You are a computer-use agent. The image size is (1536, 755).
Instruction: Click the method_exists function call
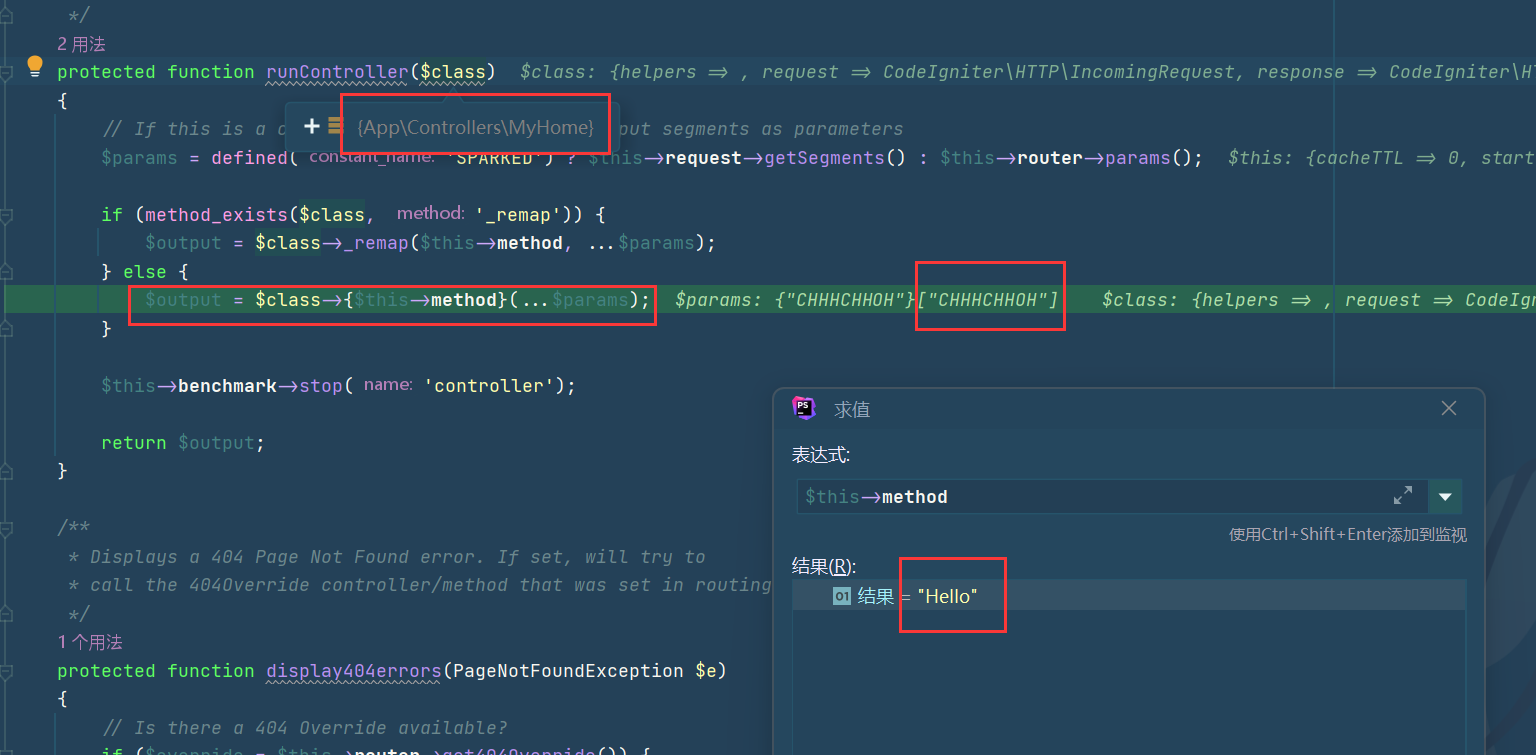click(216, 214)
